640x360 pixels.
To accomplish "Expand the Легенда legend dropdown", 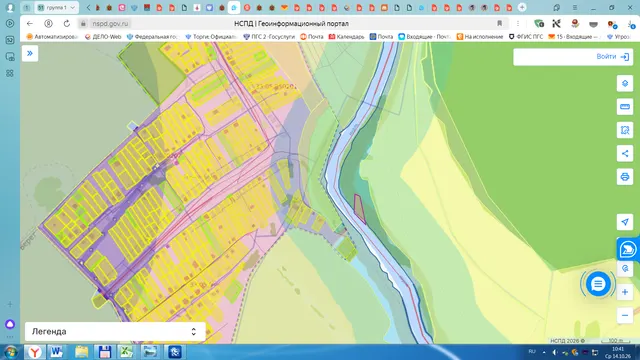I will [x=115, y=331].
